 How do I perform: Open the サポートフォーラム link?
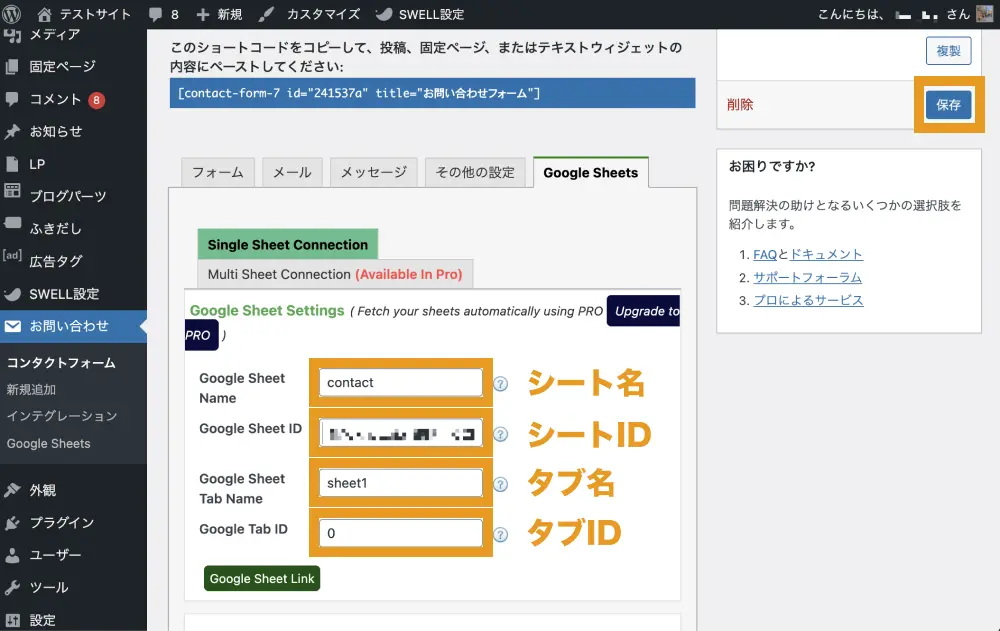click(x=807, y=277)
